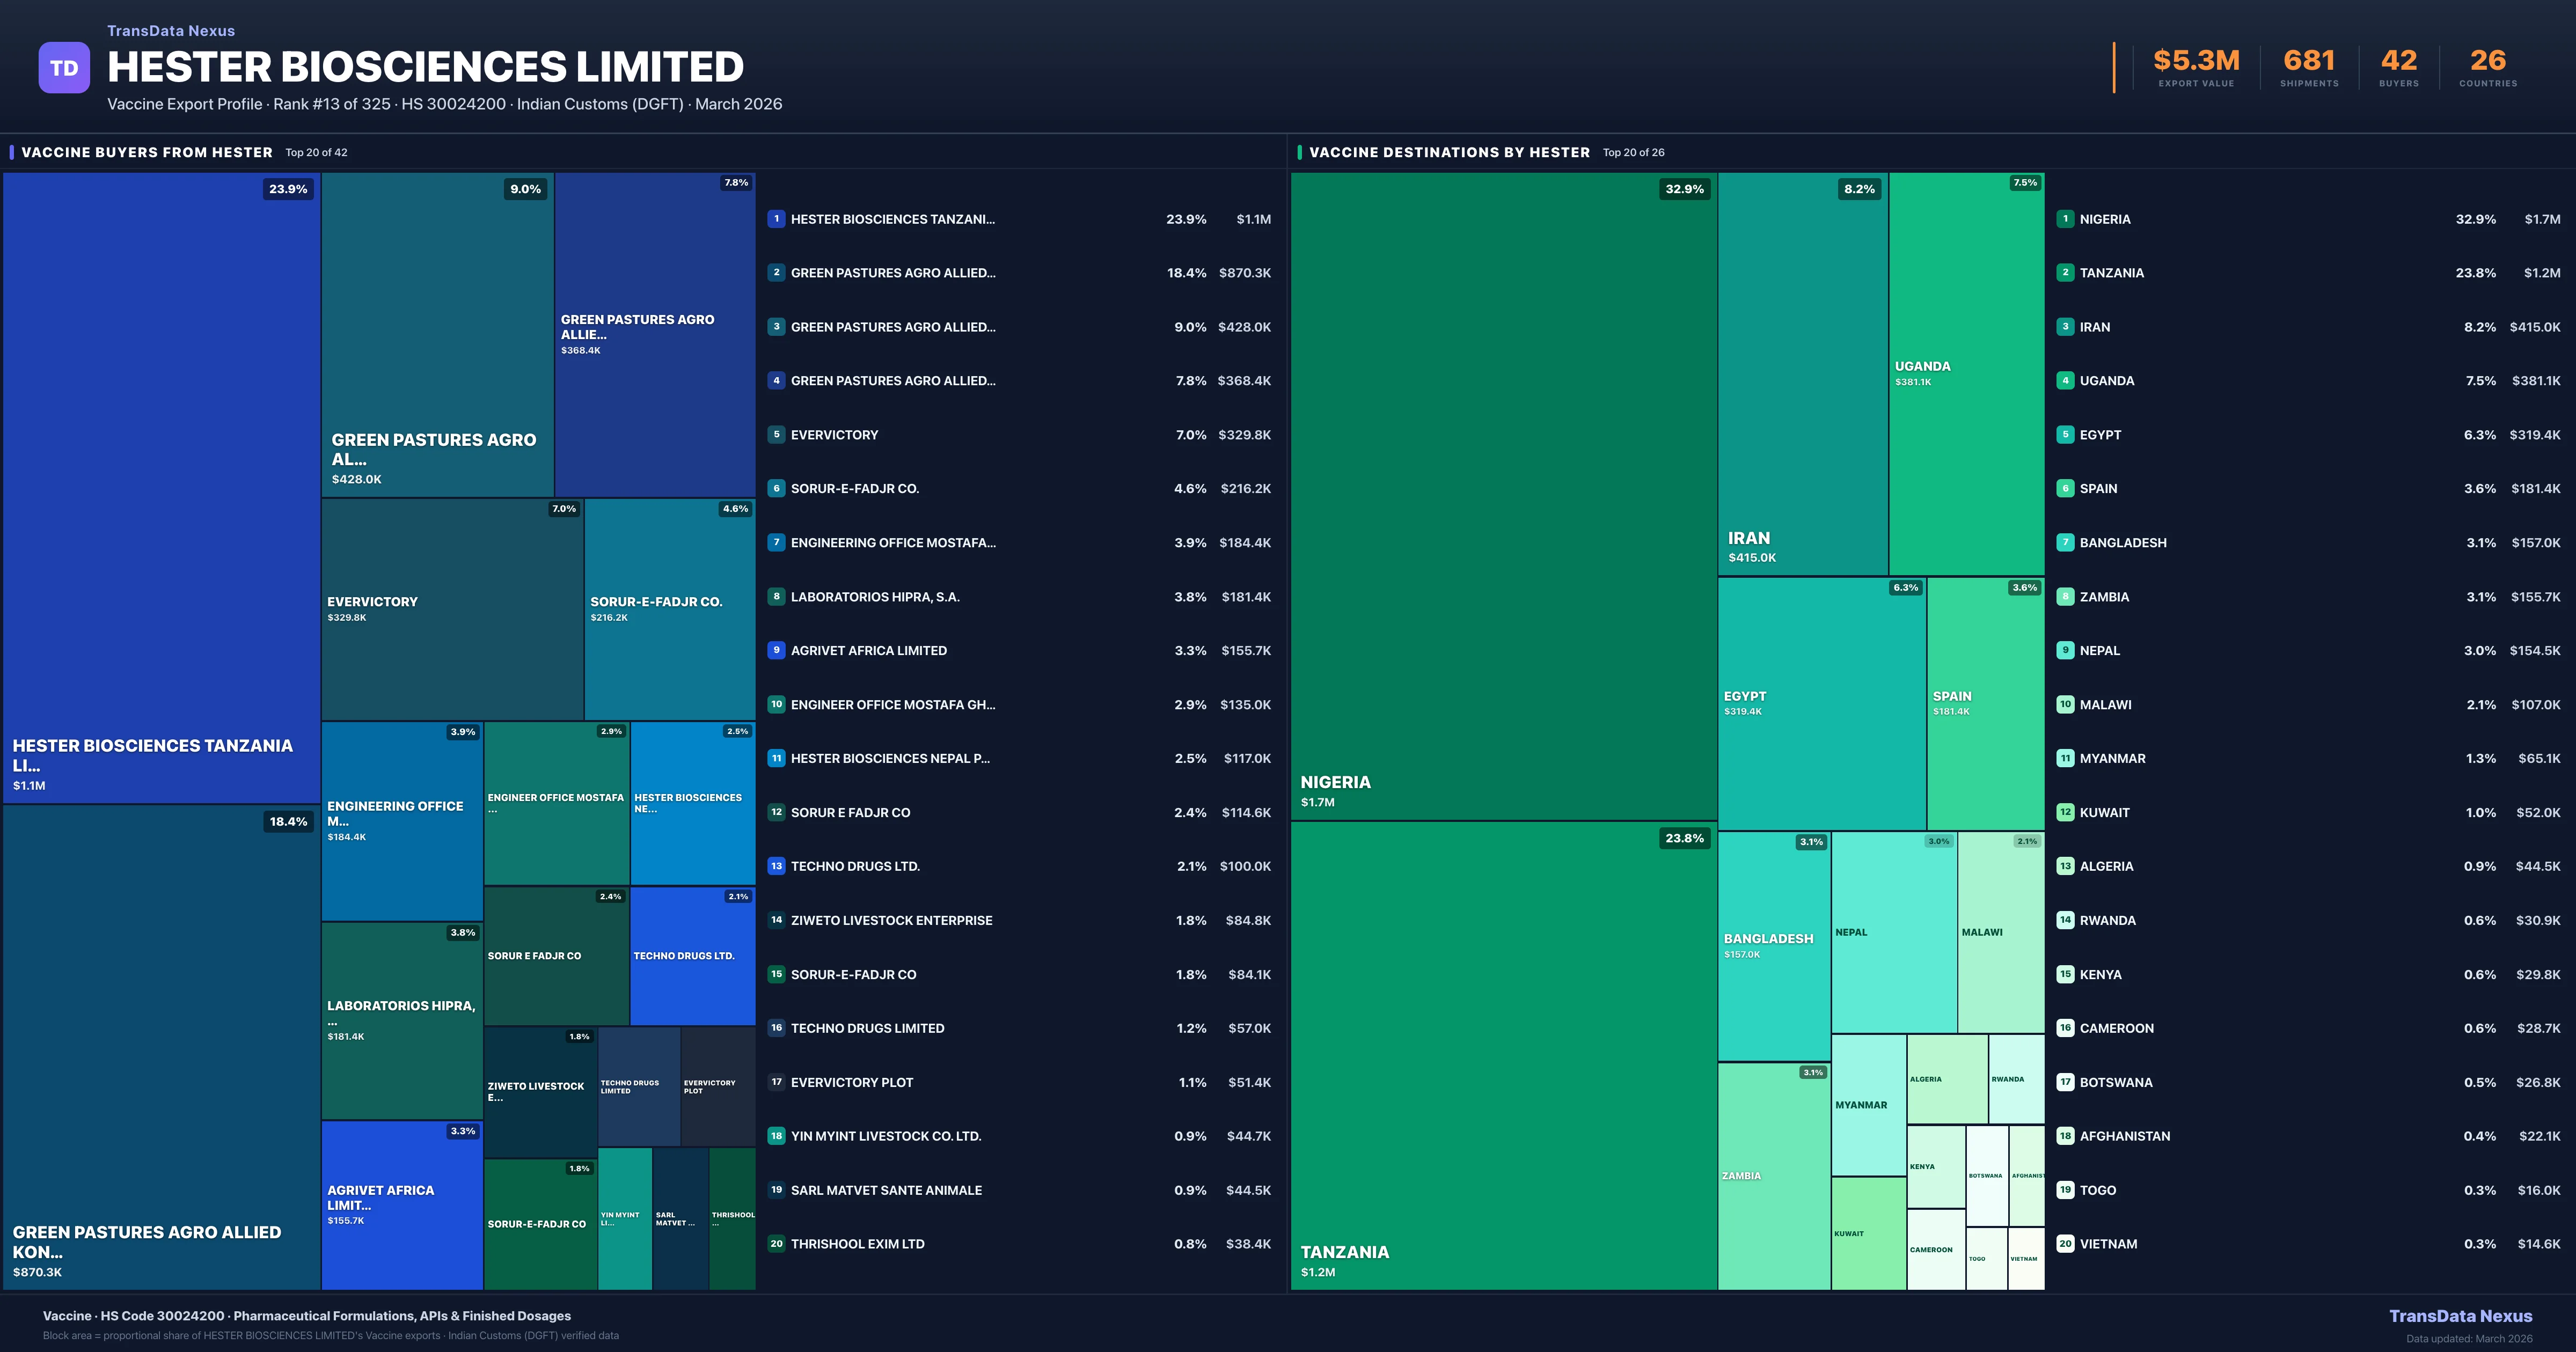Click rank badge 6 next to Spain
The image size is (2576, 1352).
click(2065, 489)
